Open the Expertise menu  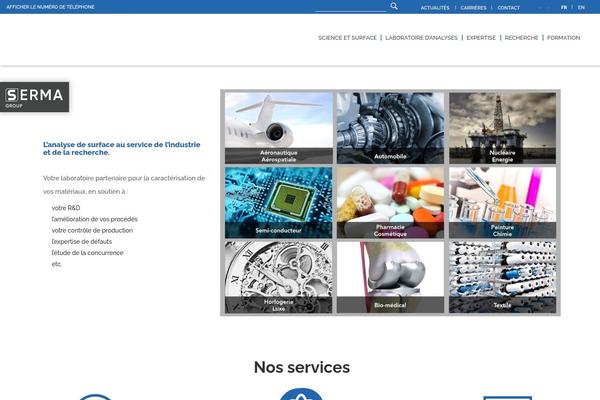click(481, 38)
